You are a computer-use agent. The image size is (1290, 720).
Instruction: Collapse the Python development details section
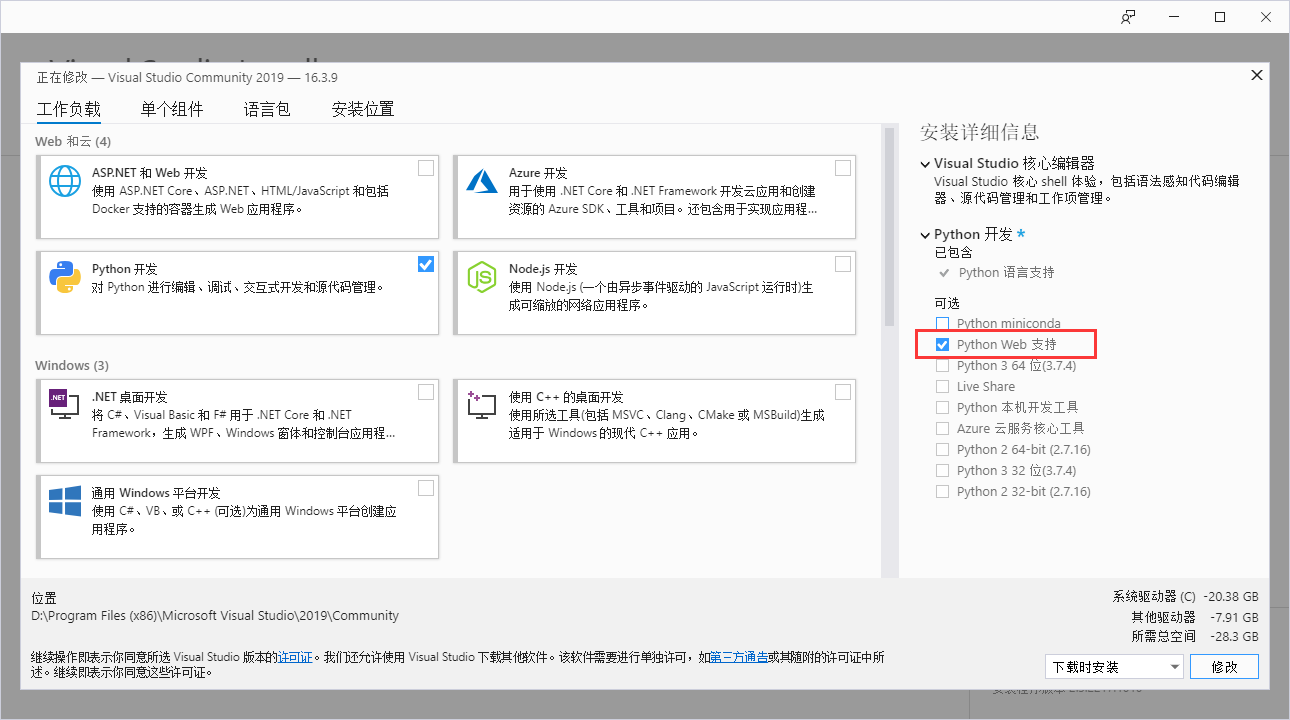tap(925, 235)
